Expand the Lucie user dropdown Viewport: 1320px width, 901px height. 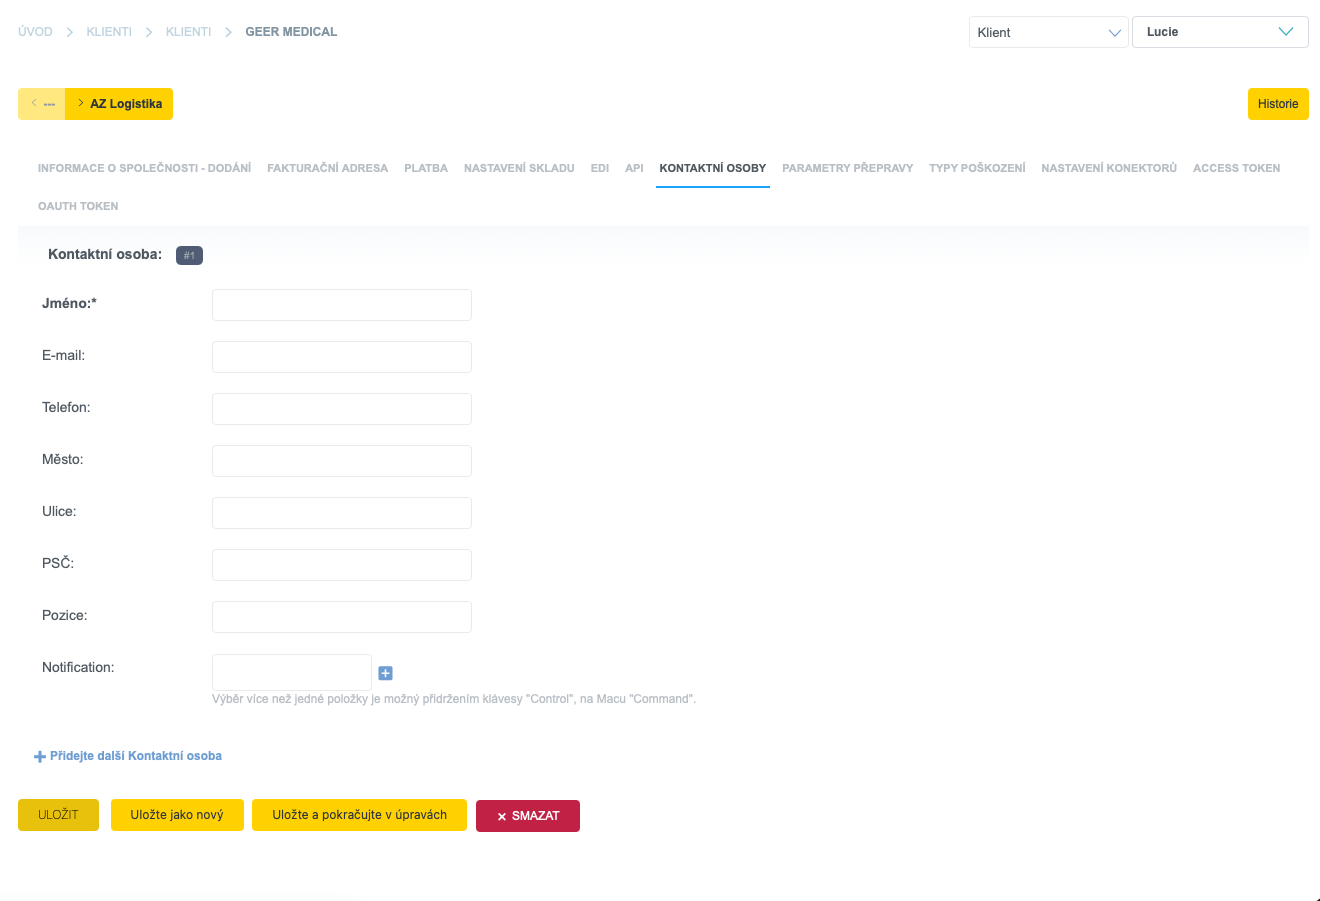point(1219,32)
